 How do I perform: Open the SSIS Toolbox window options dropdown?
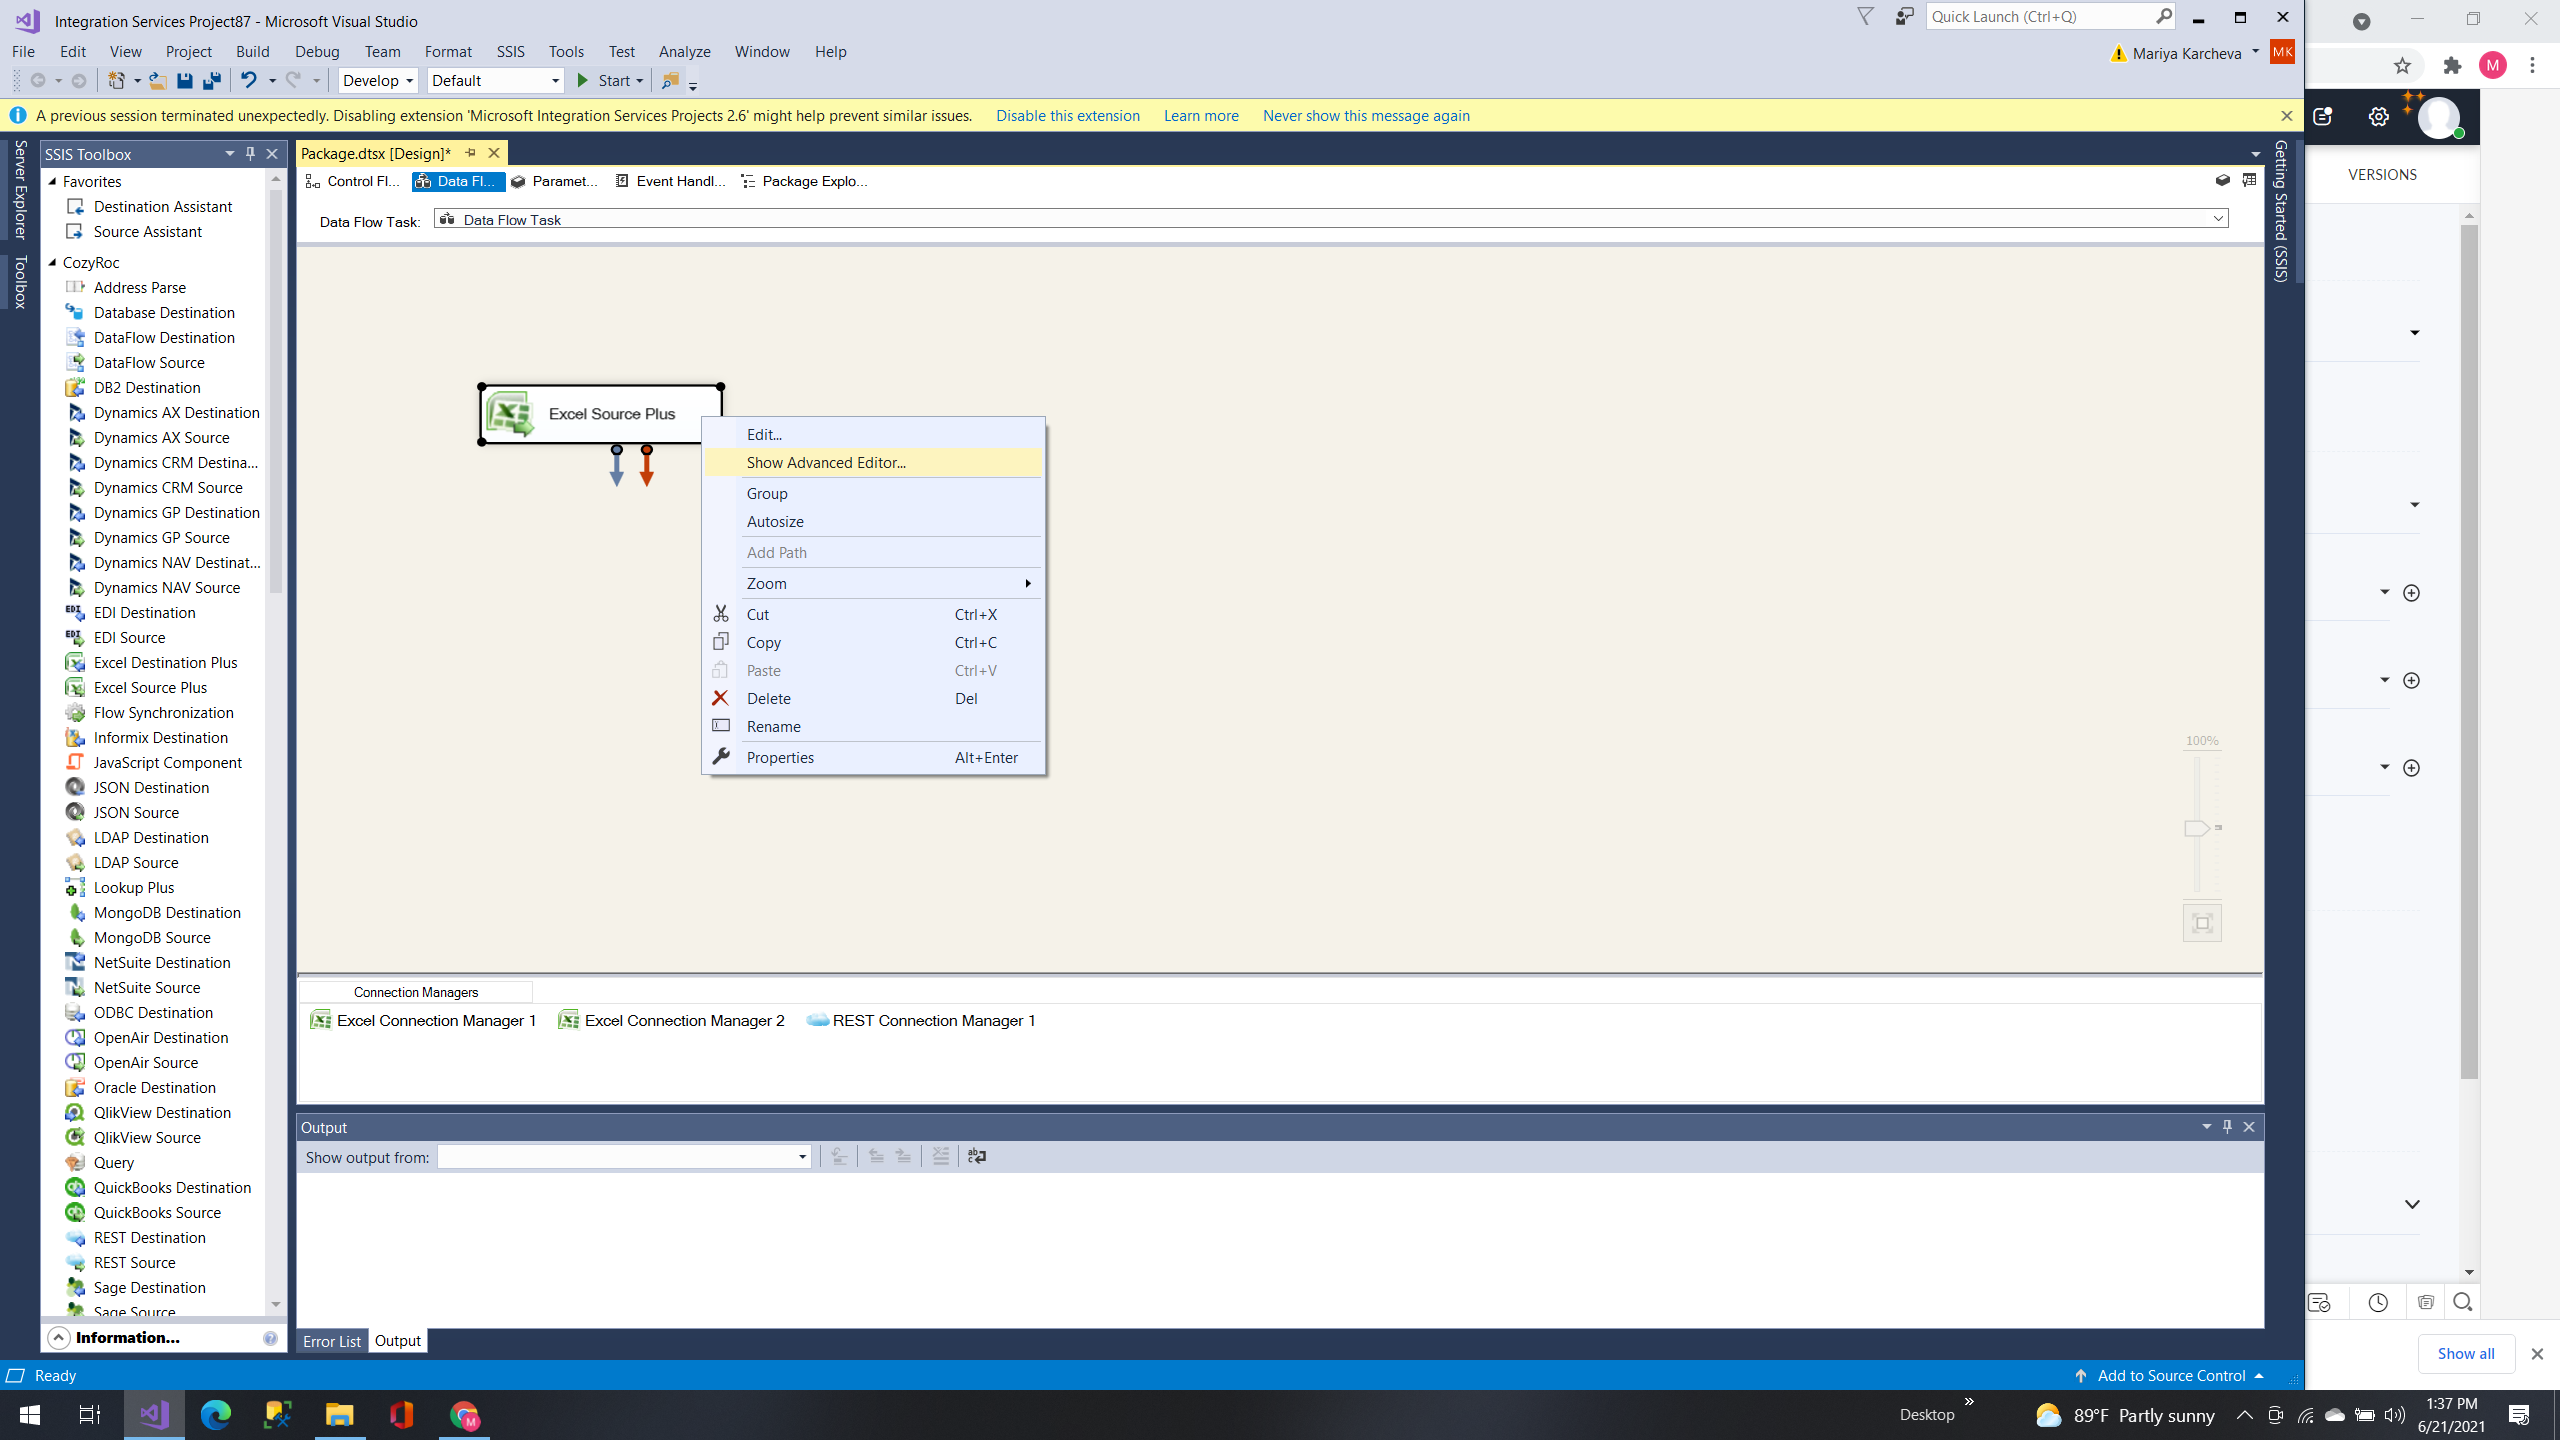(229, 154)
